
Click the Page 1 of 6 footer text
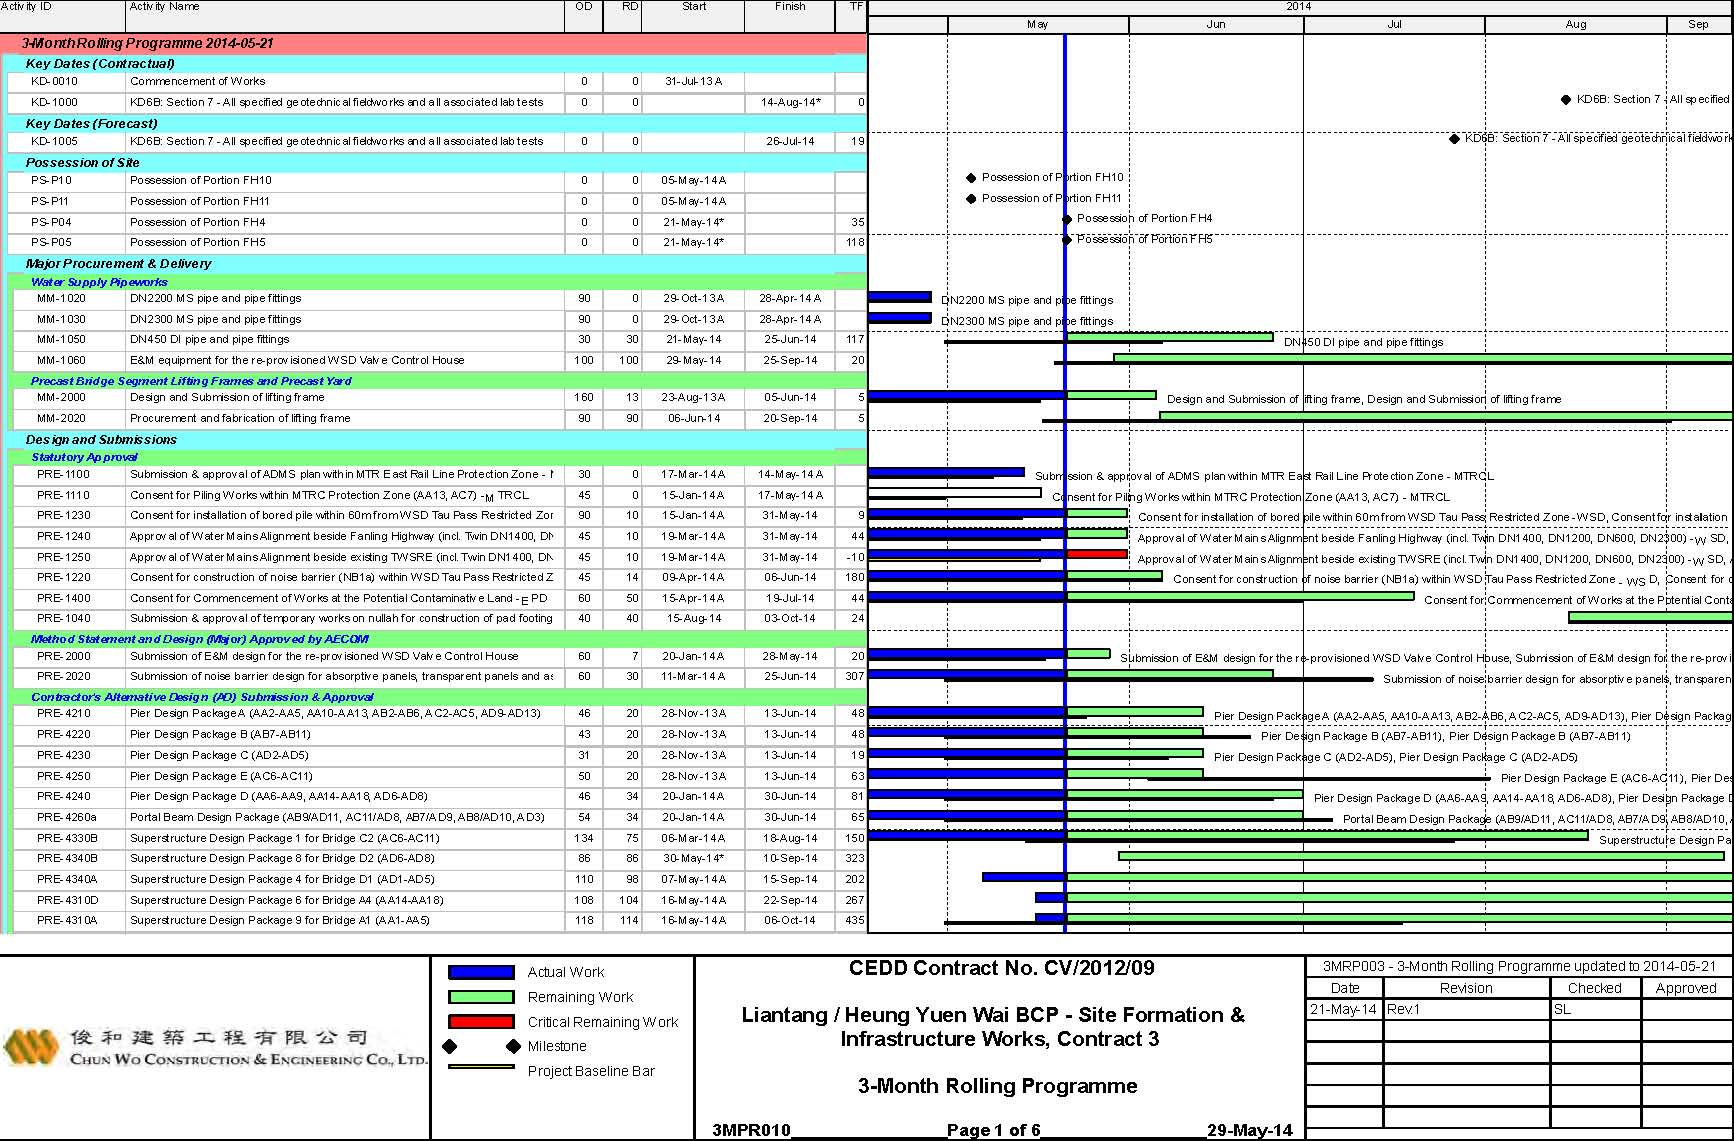(x=994, y=1130)
